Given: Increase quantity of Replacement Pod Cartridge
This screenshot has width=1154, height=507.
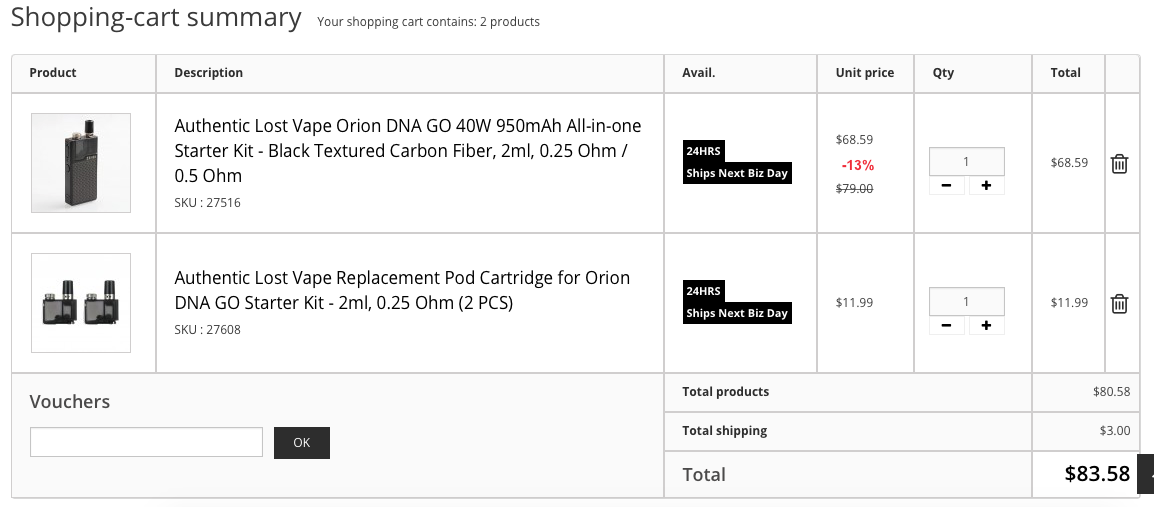Looking at the screenshot, I should [x=986, y=325].
